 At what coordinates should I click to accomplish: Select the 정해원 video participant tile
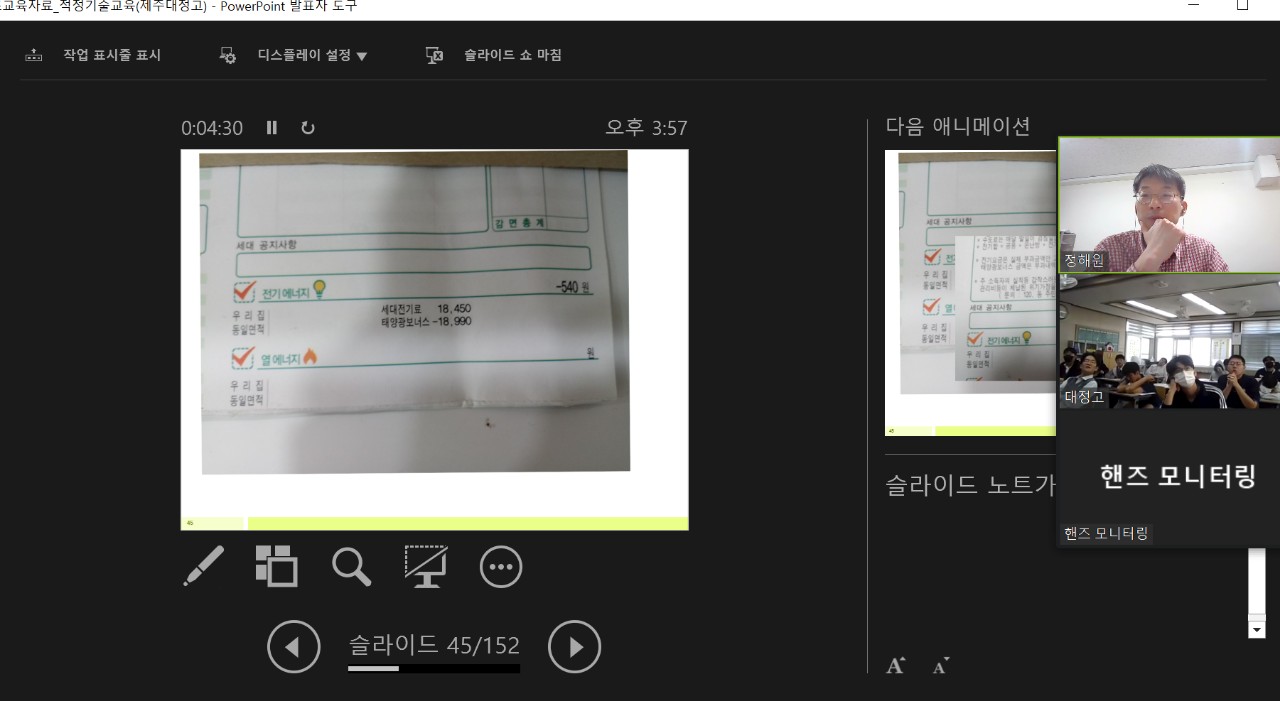[x=1168, y=205]
